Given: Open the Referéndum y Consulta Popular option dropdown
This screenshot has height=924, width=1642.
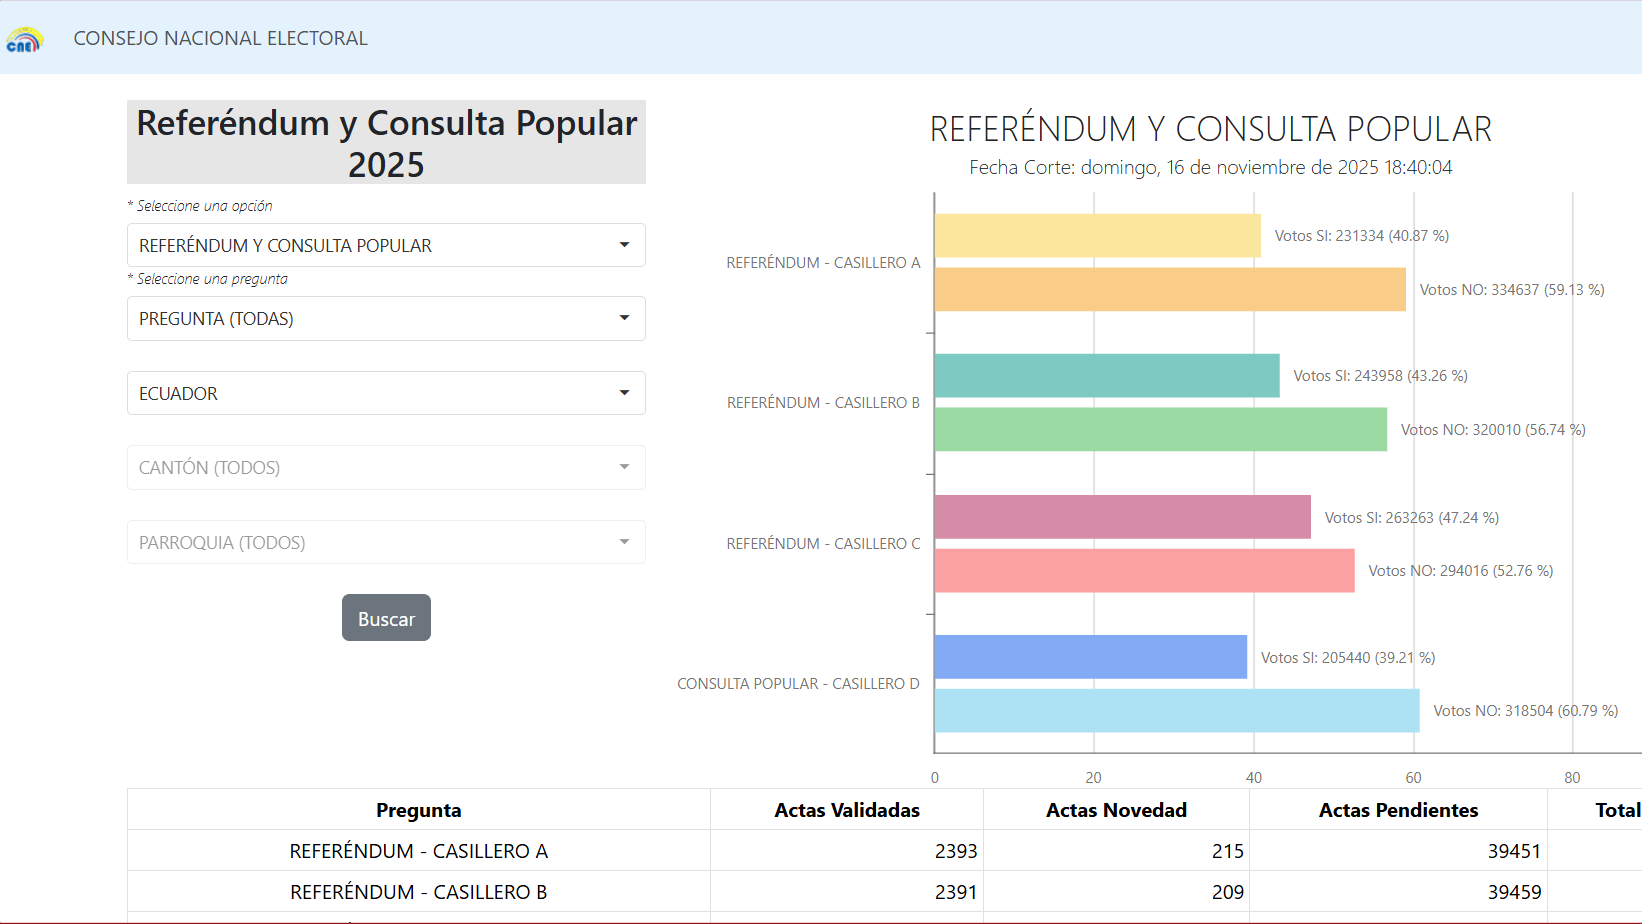Looking at the screenshot, I should point(386,245).
